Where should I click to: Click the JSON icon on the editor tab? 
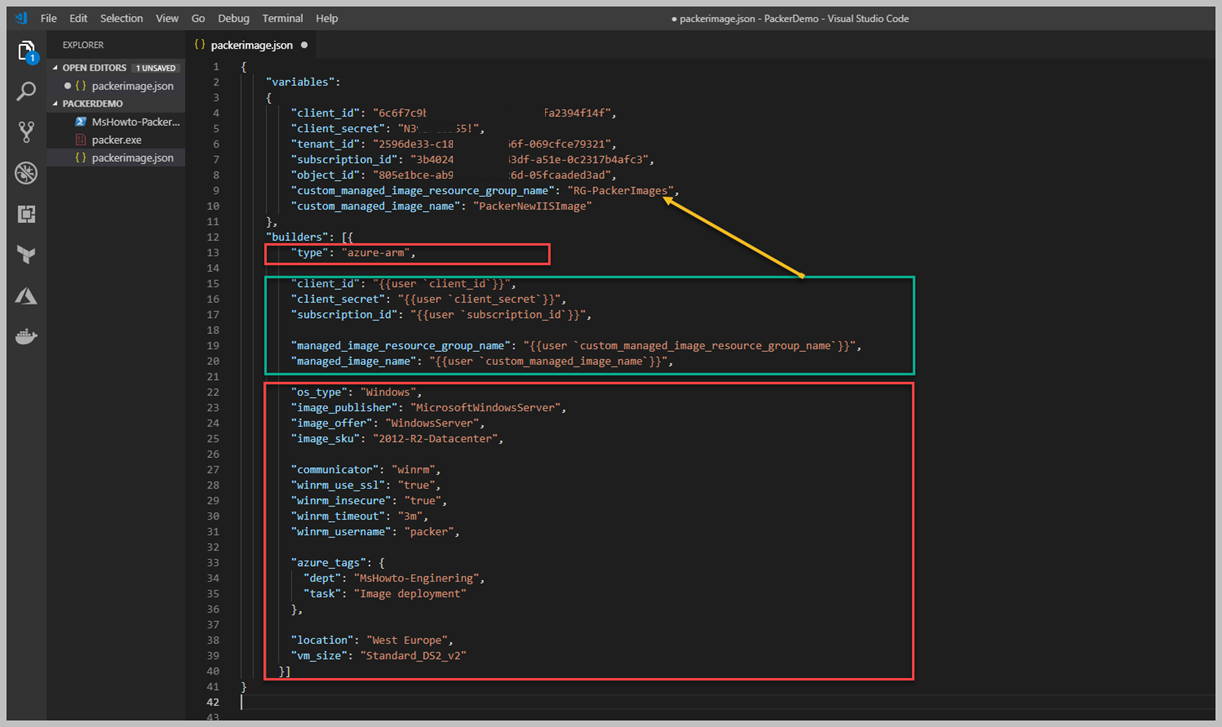(x=200, y=45)
